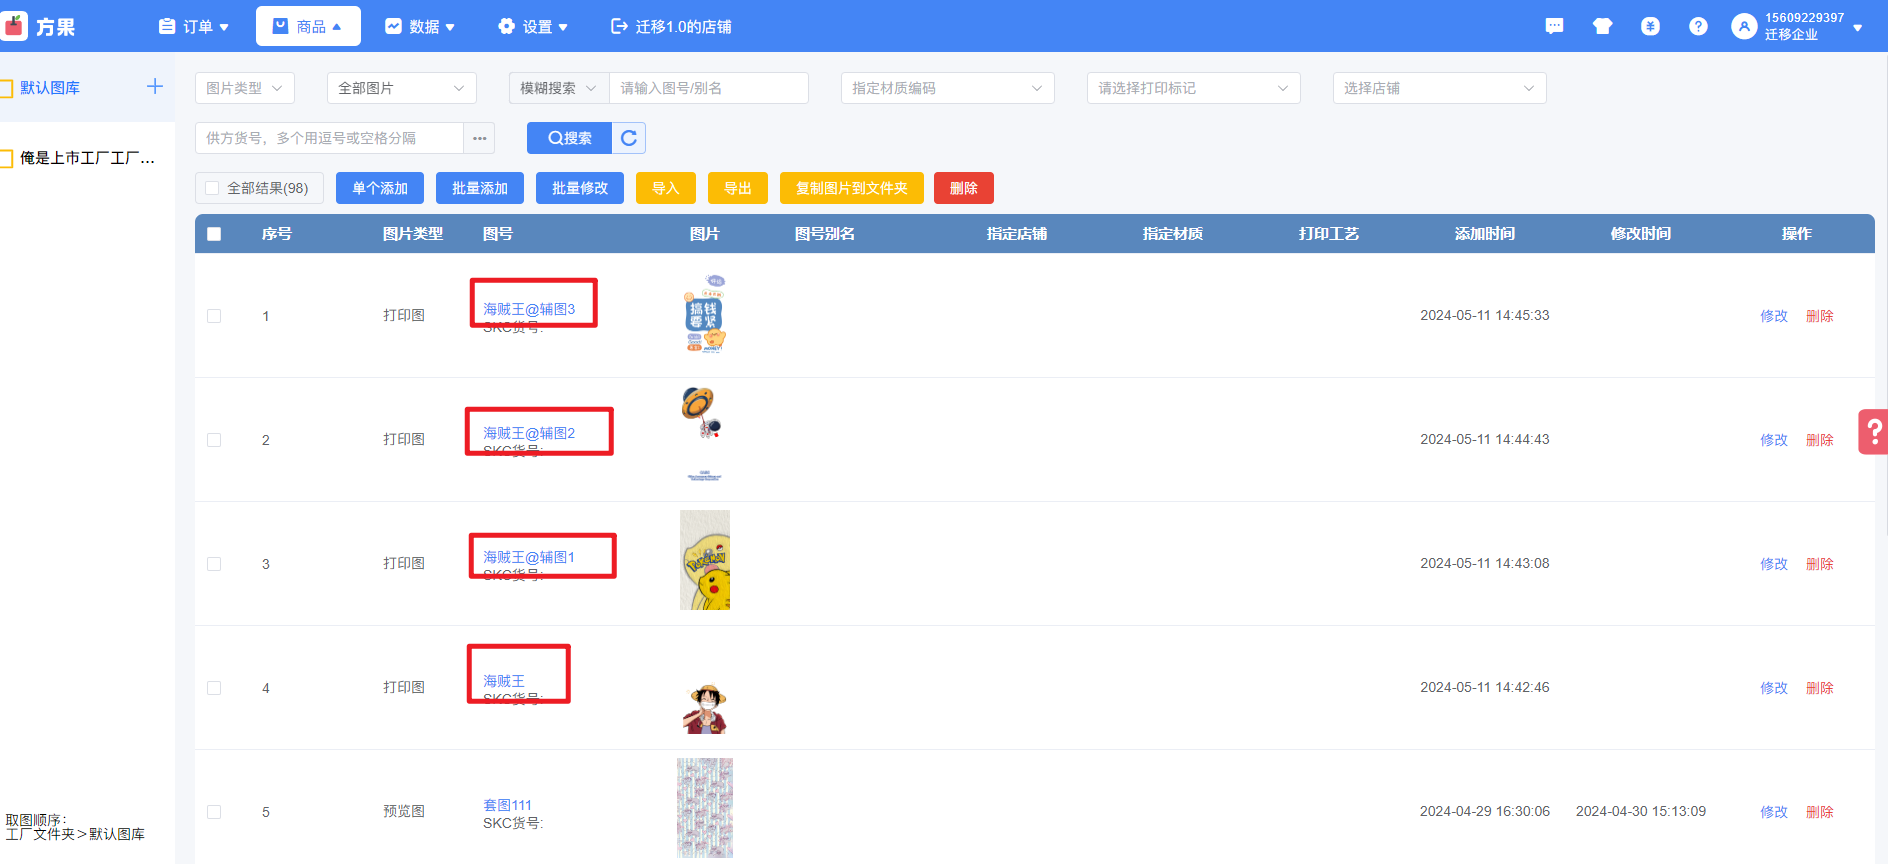Open the yen billing icon

(x=1650, y=27)
